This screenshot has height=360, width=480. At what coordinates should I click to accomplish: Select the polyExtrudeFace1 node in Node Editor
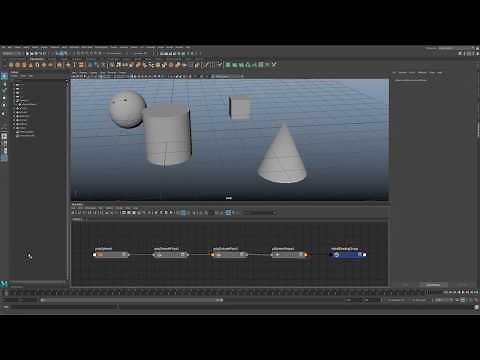(229, 254)
